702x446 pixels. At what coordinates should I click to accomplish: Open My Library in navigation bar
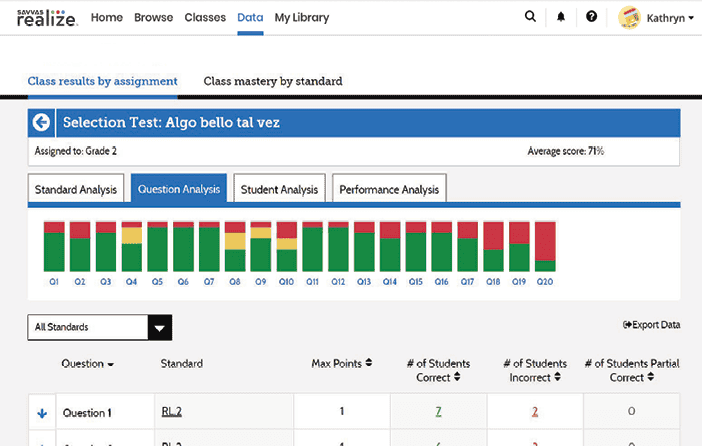301,17
